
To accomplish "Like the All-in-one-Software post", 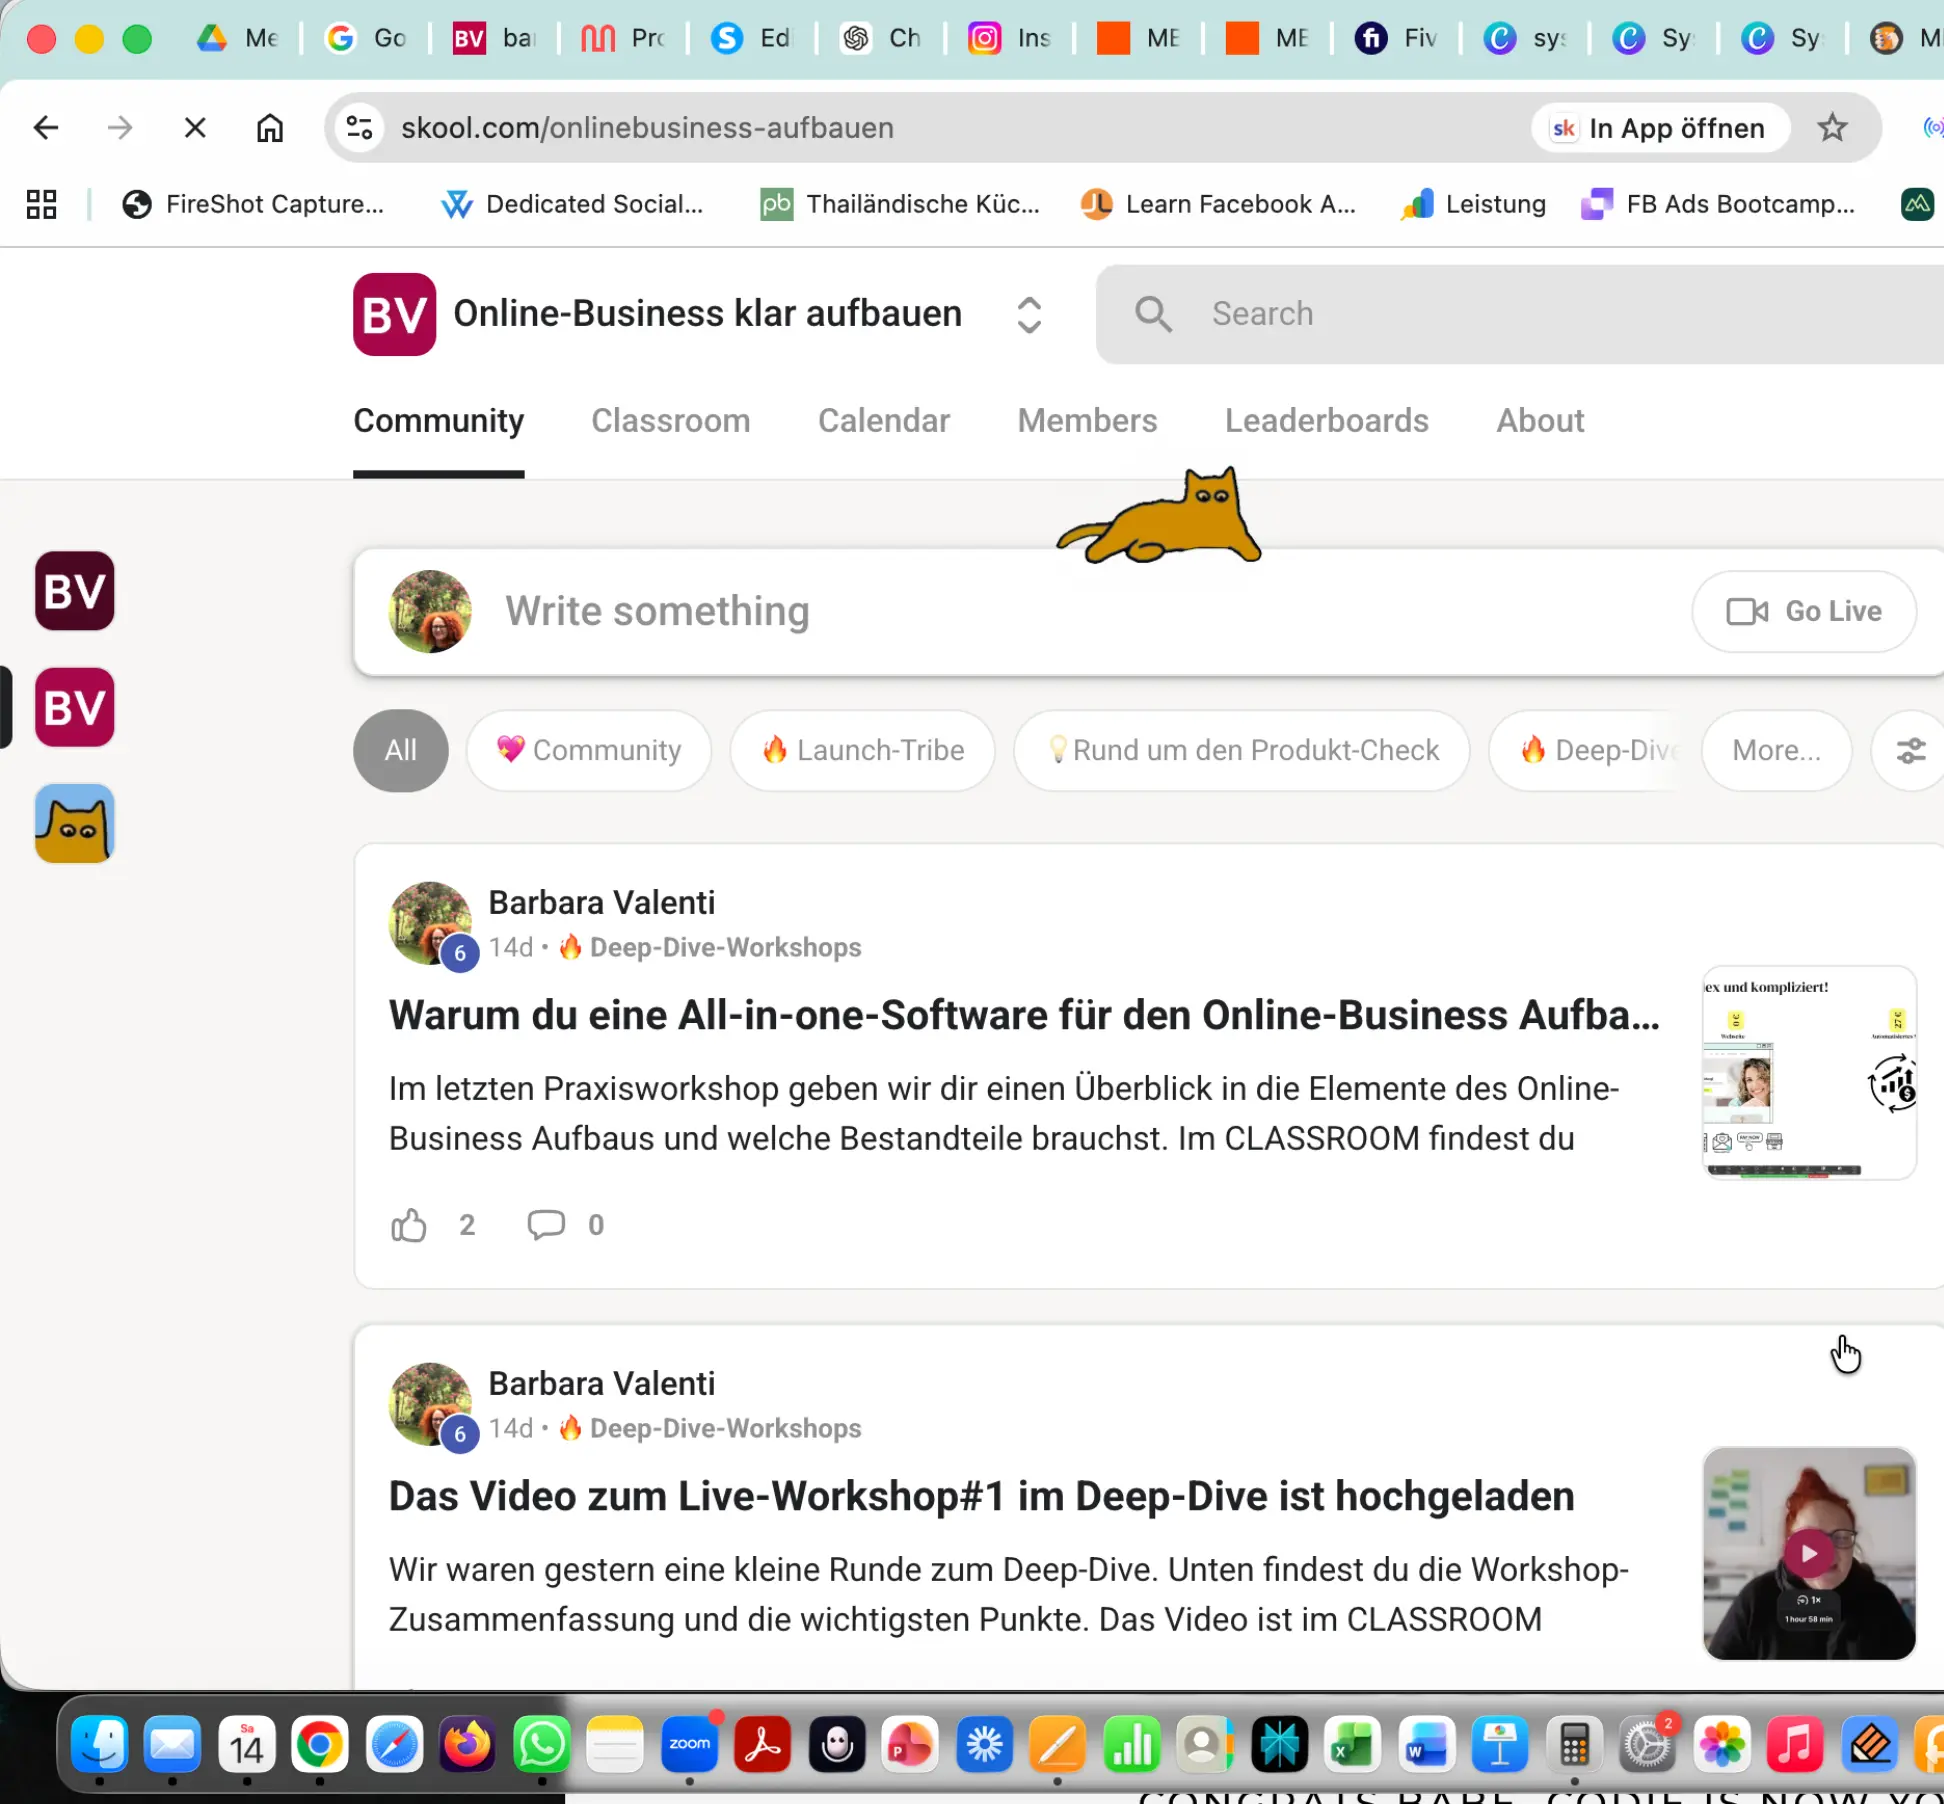I will pos(409,1225).
